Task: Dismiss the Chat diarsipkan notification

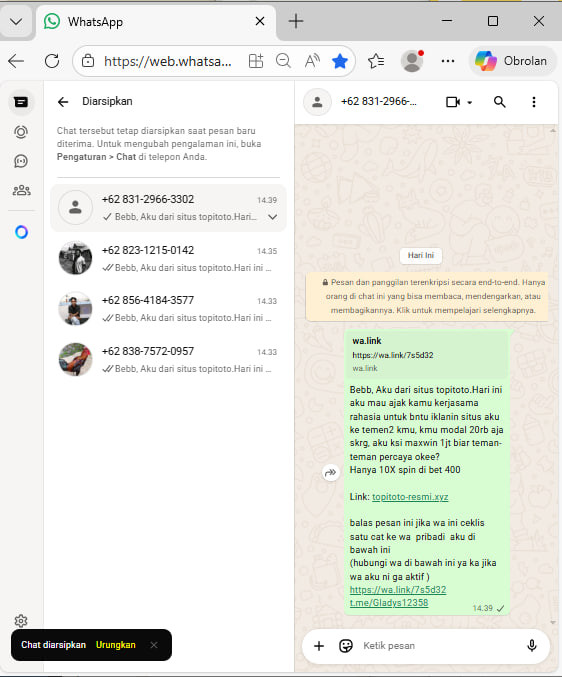Action: pos(154,645)
